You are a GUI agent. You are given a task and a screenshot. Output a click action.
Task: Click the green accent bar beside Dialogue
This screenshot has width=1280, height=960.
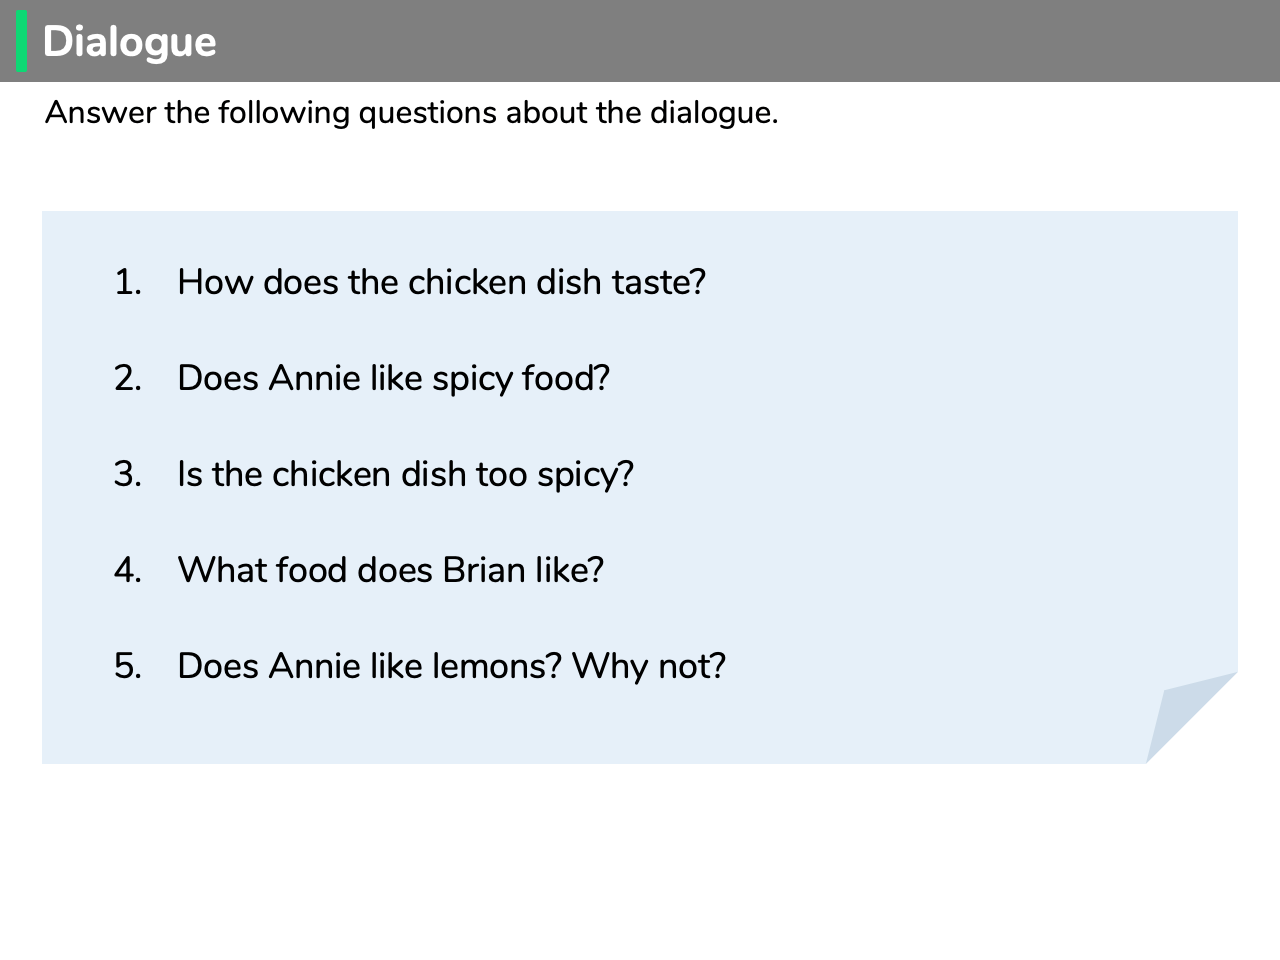coord(22,41)
